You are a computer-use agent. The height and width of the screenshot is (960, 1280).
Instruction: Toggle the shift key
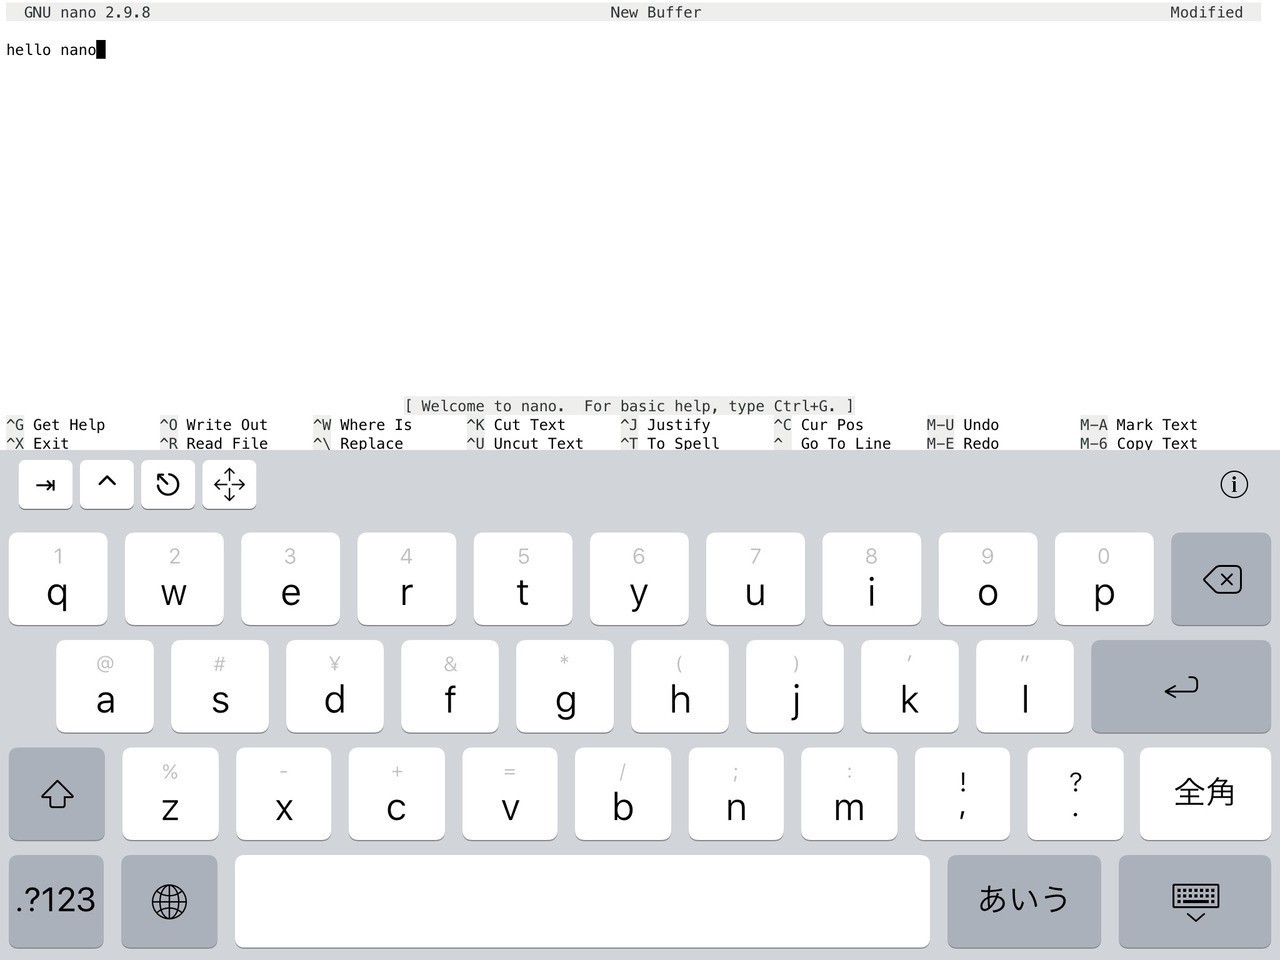[x=57, y=794]
